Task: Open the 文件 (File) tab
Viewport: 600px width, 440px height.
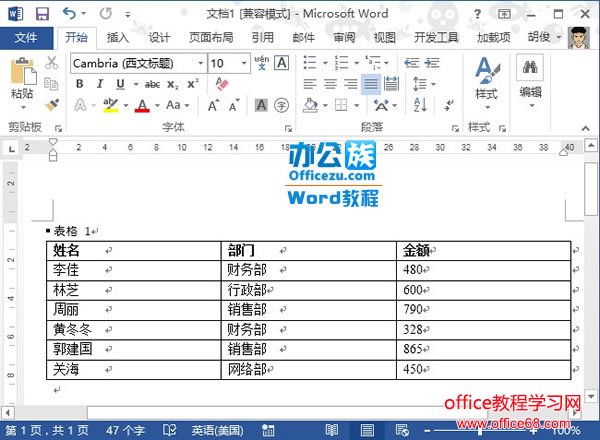Action: pos(26,37)
